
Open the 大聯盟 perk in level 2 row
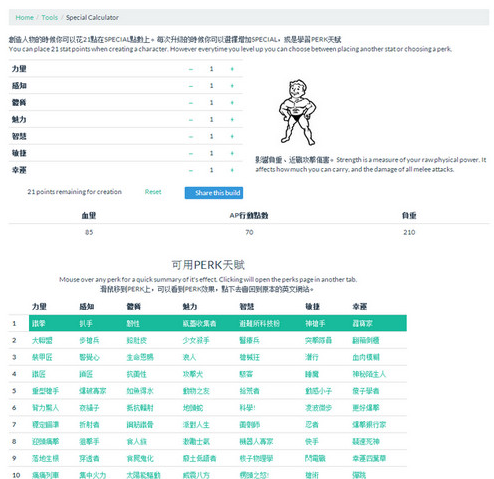pos(42,340)
